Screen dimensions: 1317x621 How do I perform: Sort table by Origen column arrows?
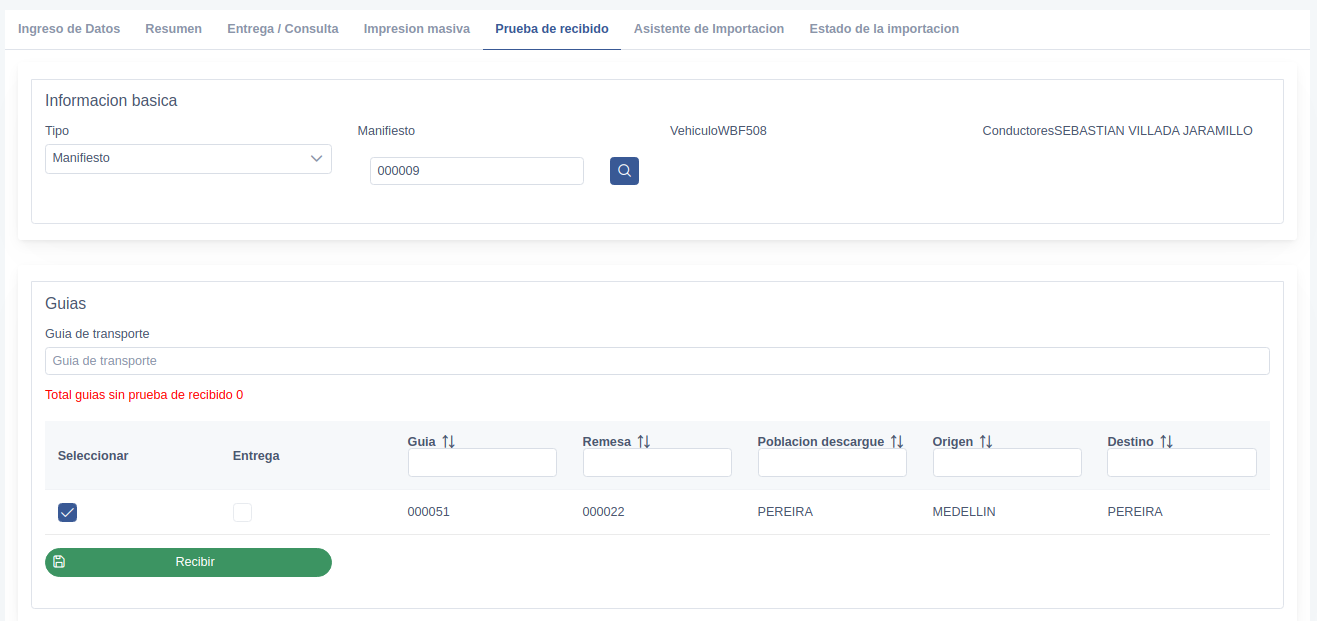tap(985, 441)
